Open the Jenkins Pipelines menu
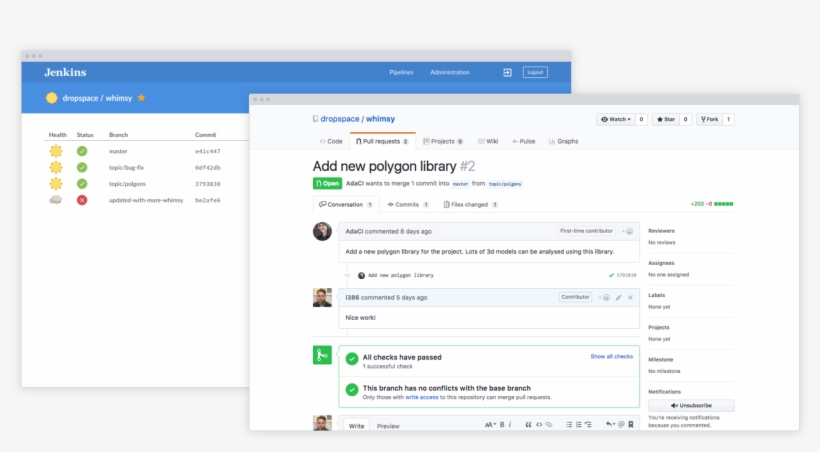Image resolution: width=820 pixels, height=452 pixels. pyautogui.click(x=401, y=72)
